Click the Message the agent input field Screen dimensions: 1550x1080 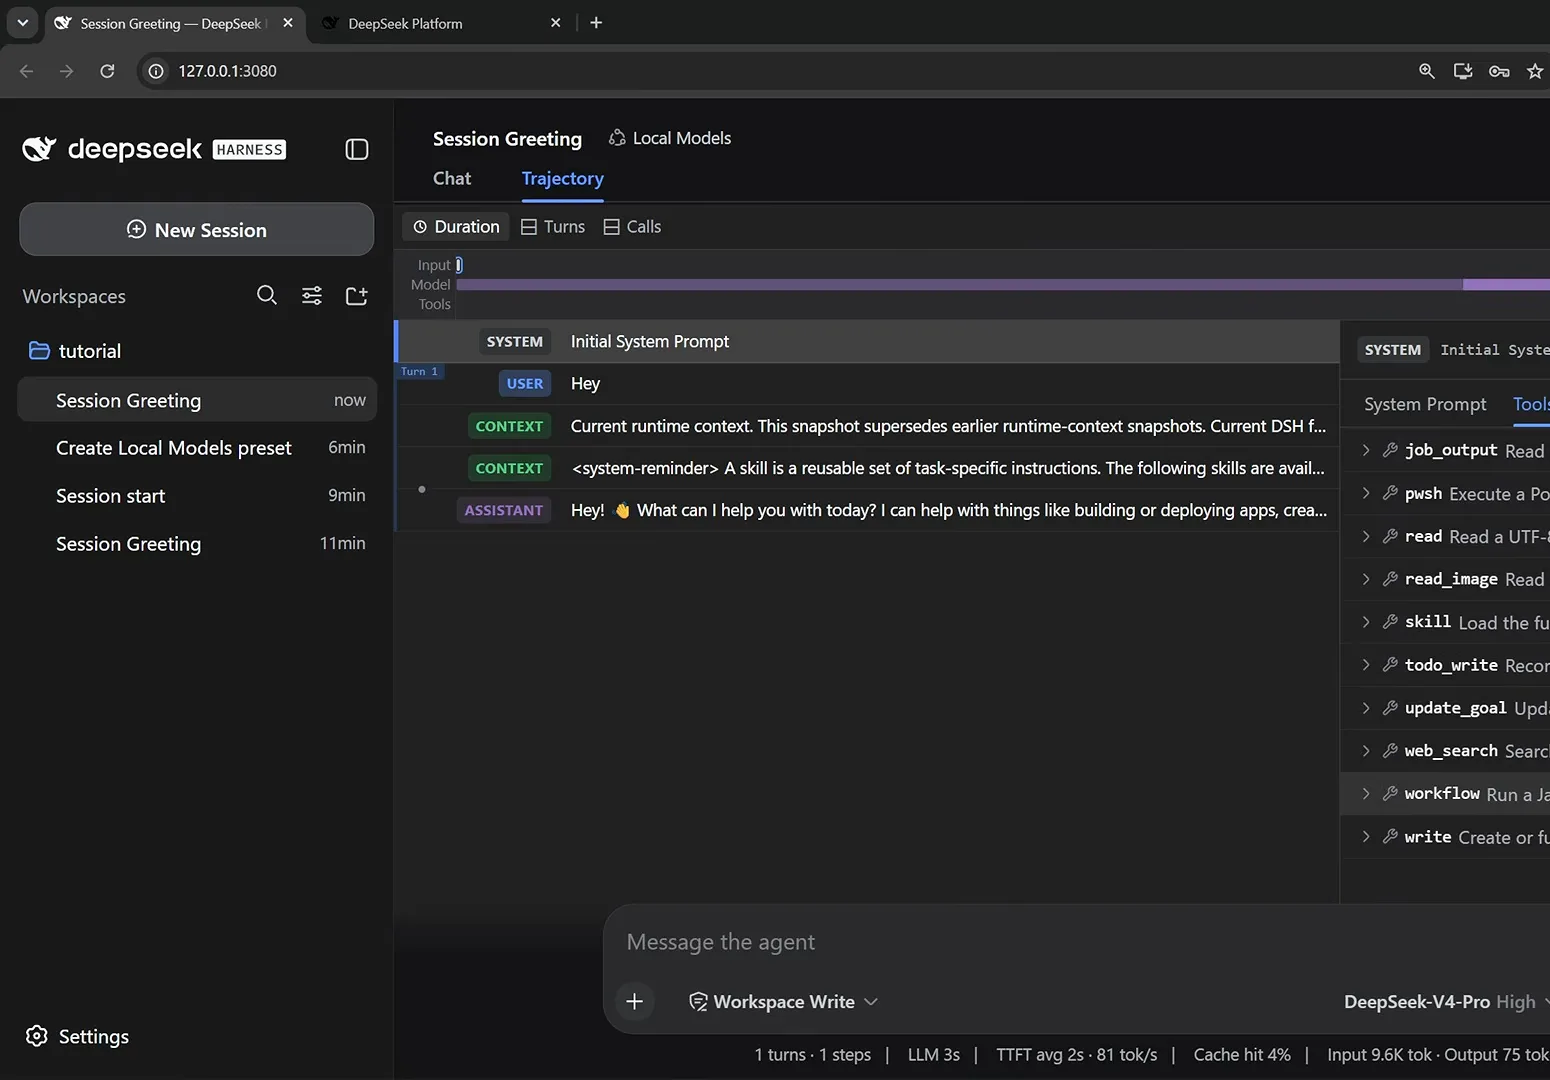coord(1076,942)
